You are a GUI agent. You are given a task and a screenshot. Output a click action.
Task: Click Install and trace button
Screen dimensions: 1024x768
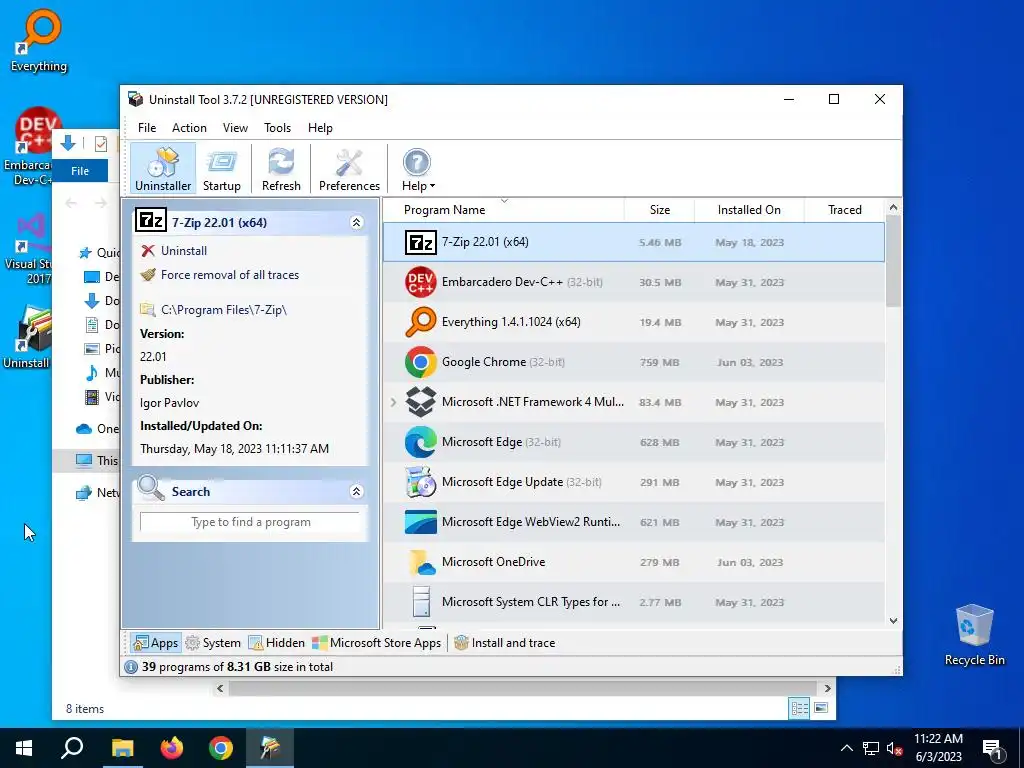[505, 643]
